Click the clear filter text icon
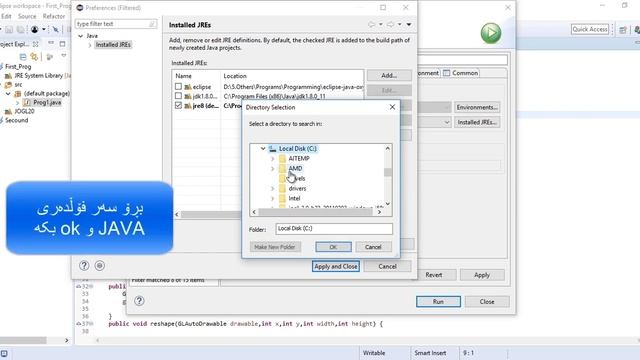 pyautogui.click(x=152, y=24)
